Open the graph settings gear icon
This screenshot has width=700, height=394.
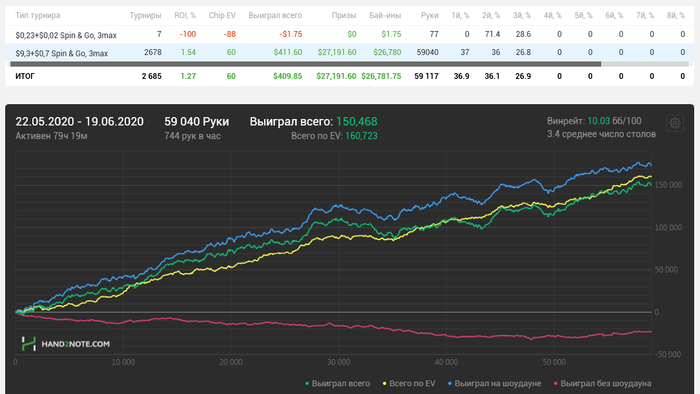[x=675, y=123]
